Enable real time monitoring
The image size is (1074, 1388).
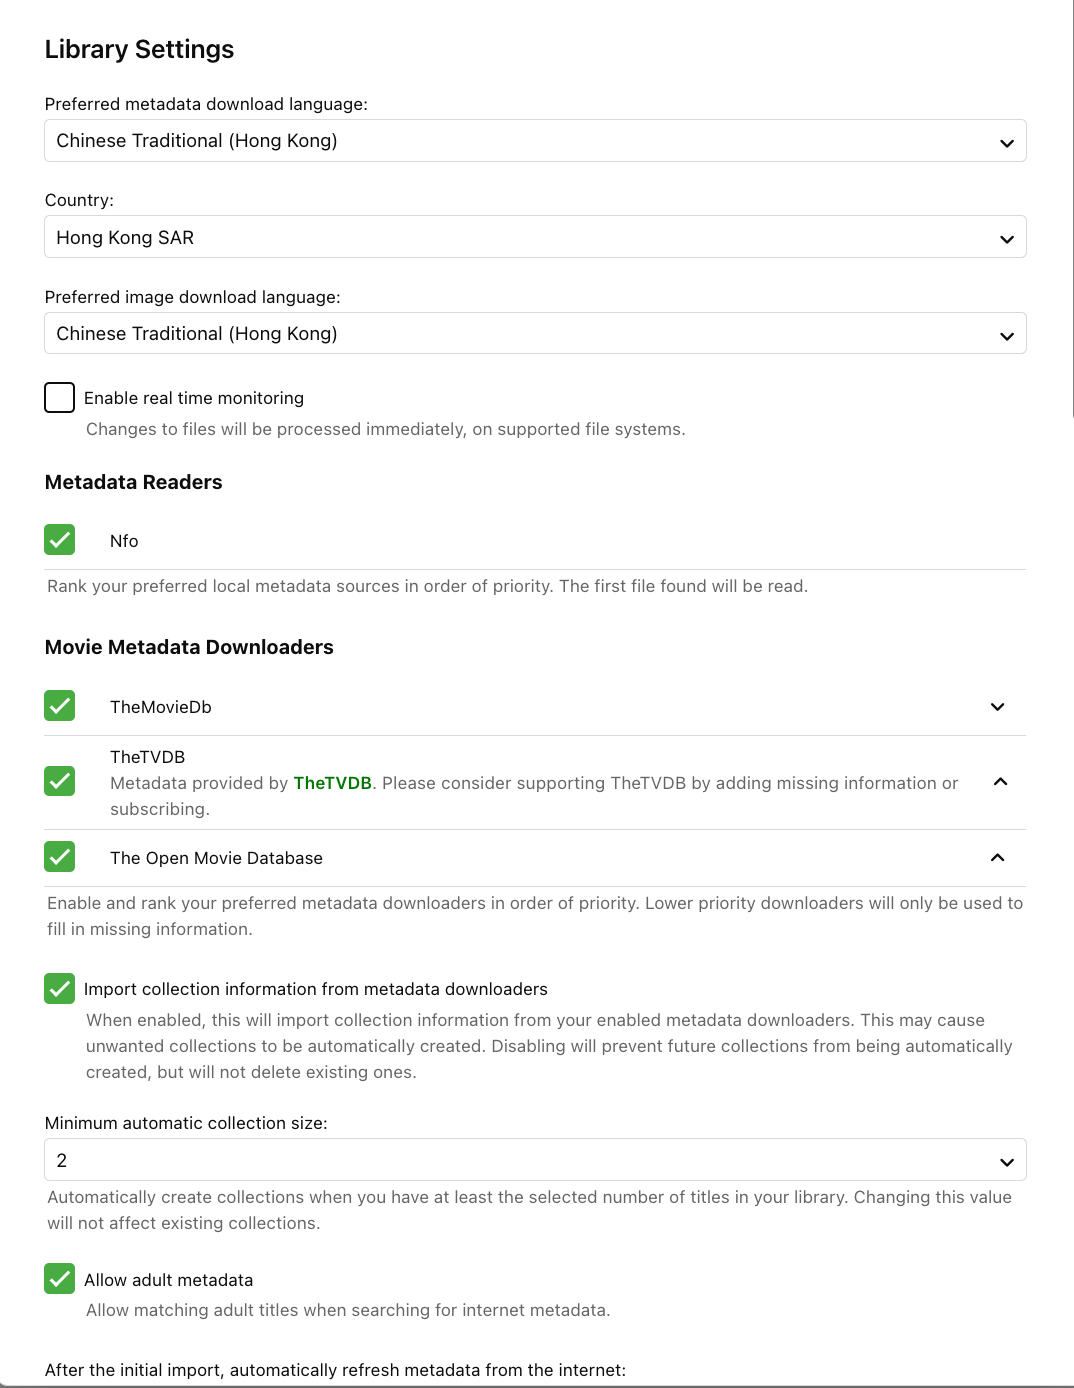point(60,397)
